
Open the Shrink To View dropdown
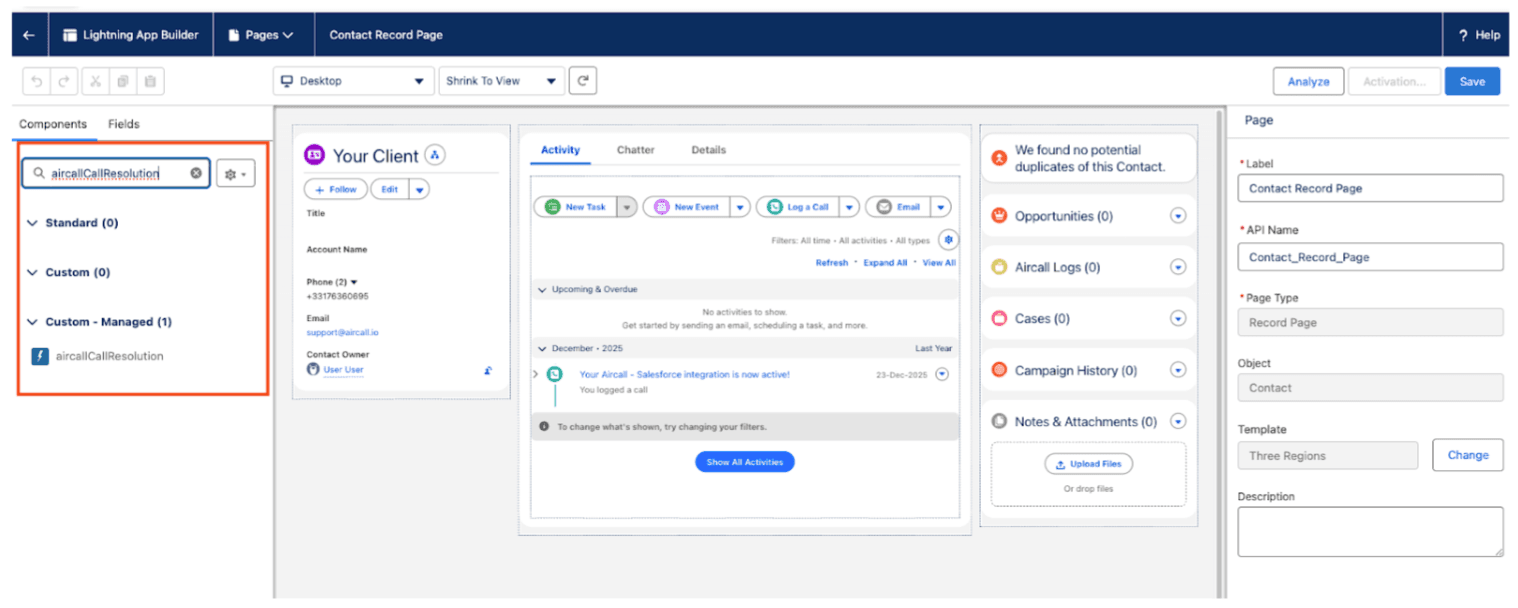click(x=501, y=81)
